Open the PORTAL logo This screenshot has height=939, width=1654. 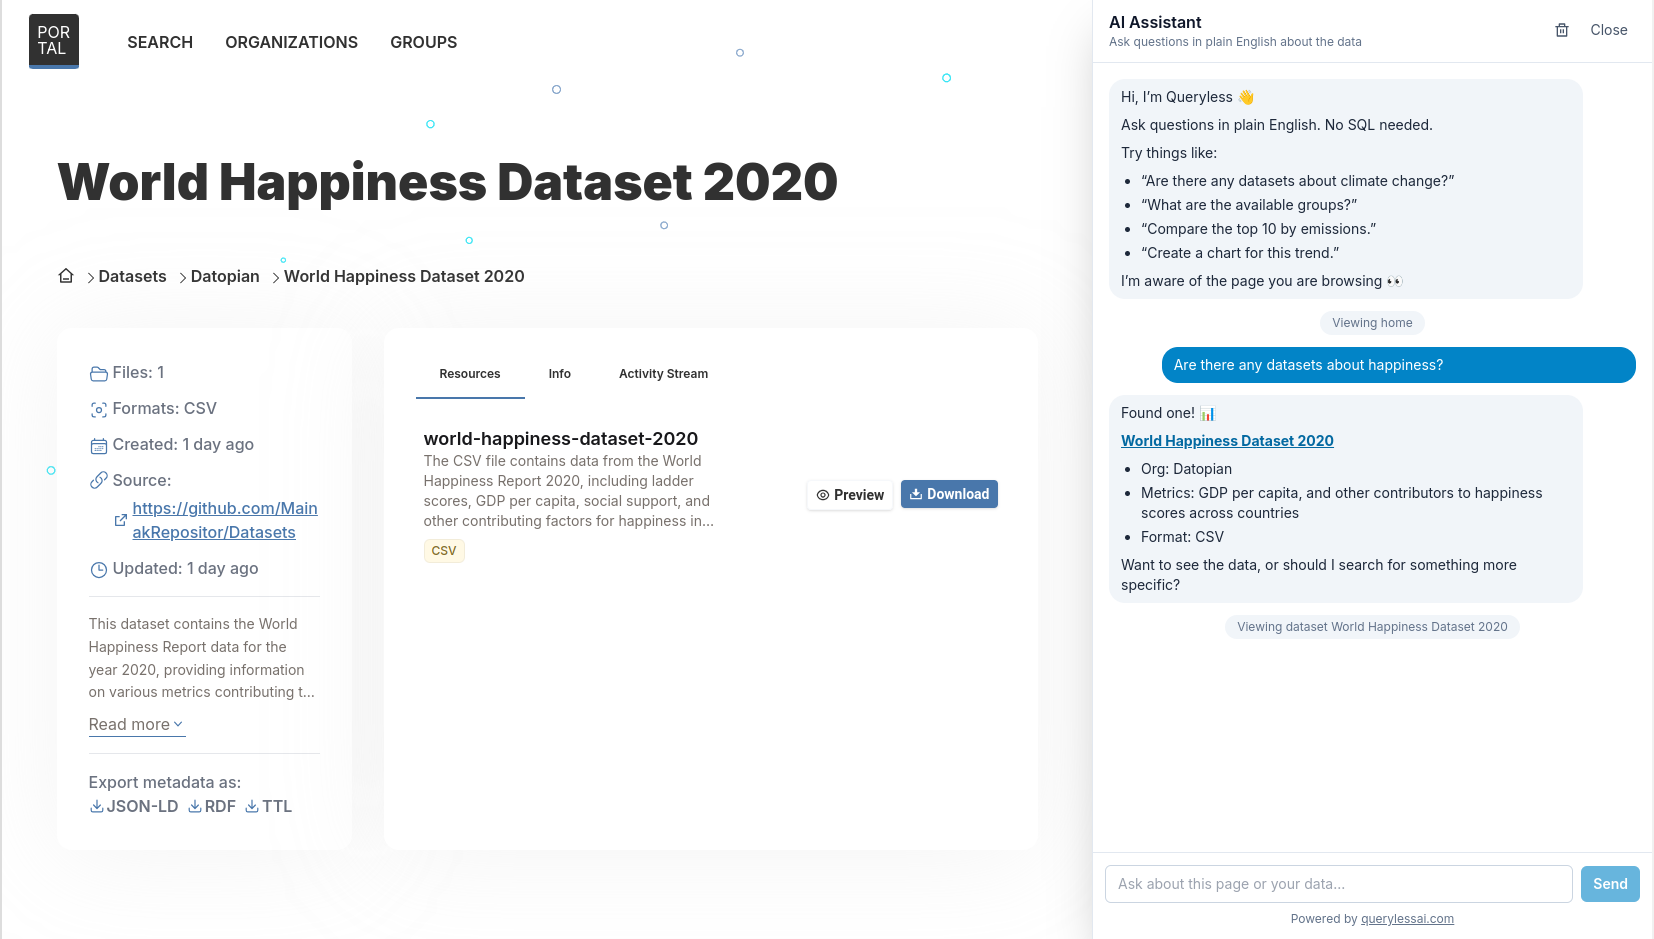[x=53, y=40]
